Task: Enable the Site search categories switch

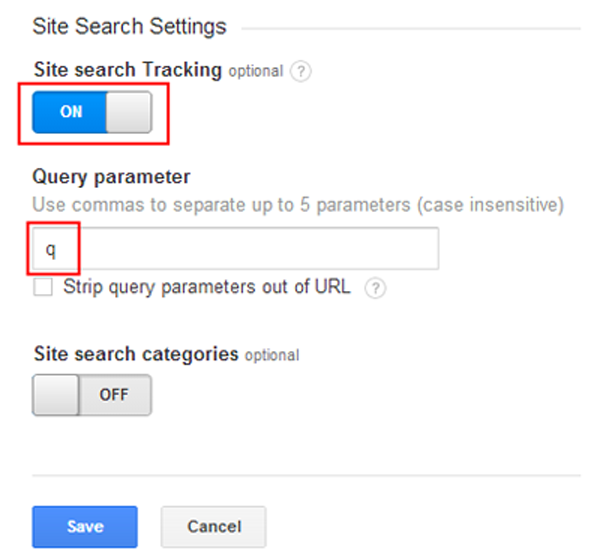Action: [x=92, y=395]
